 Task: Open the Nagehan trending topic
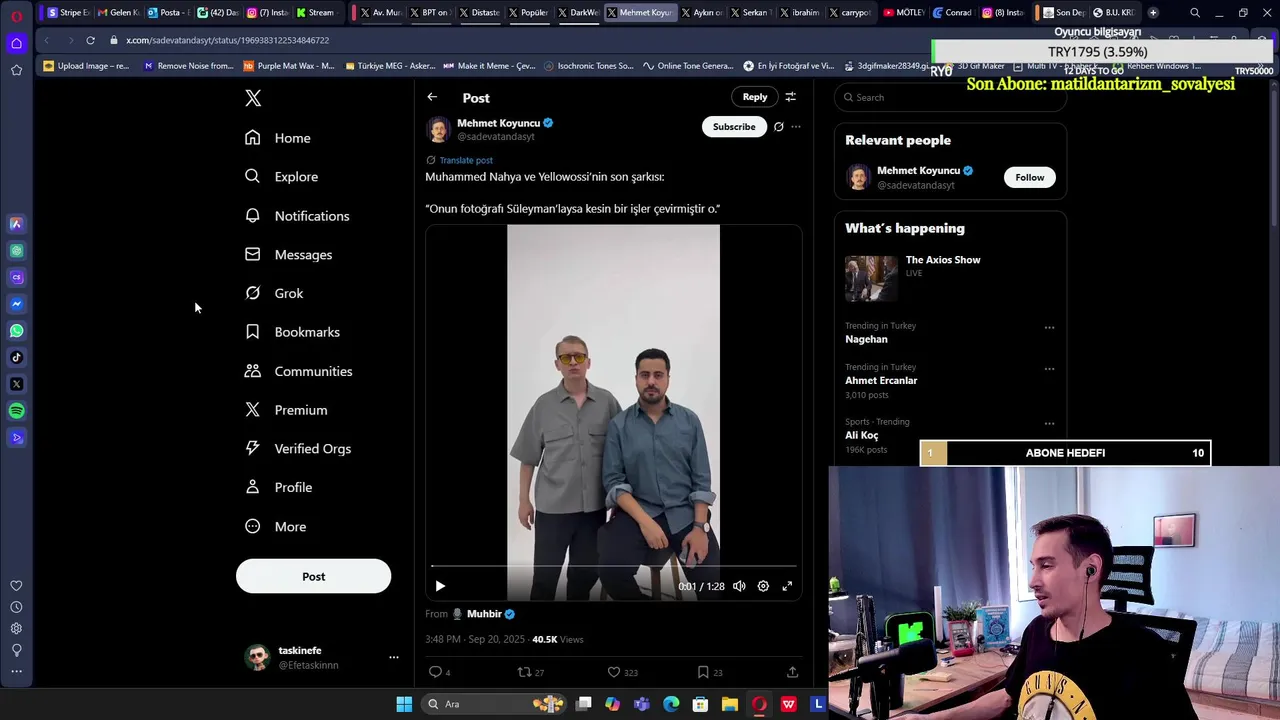click(866, 339)
